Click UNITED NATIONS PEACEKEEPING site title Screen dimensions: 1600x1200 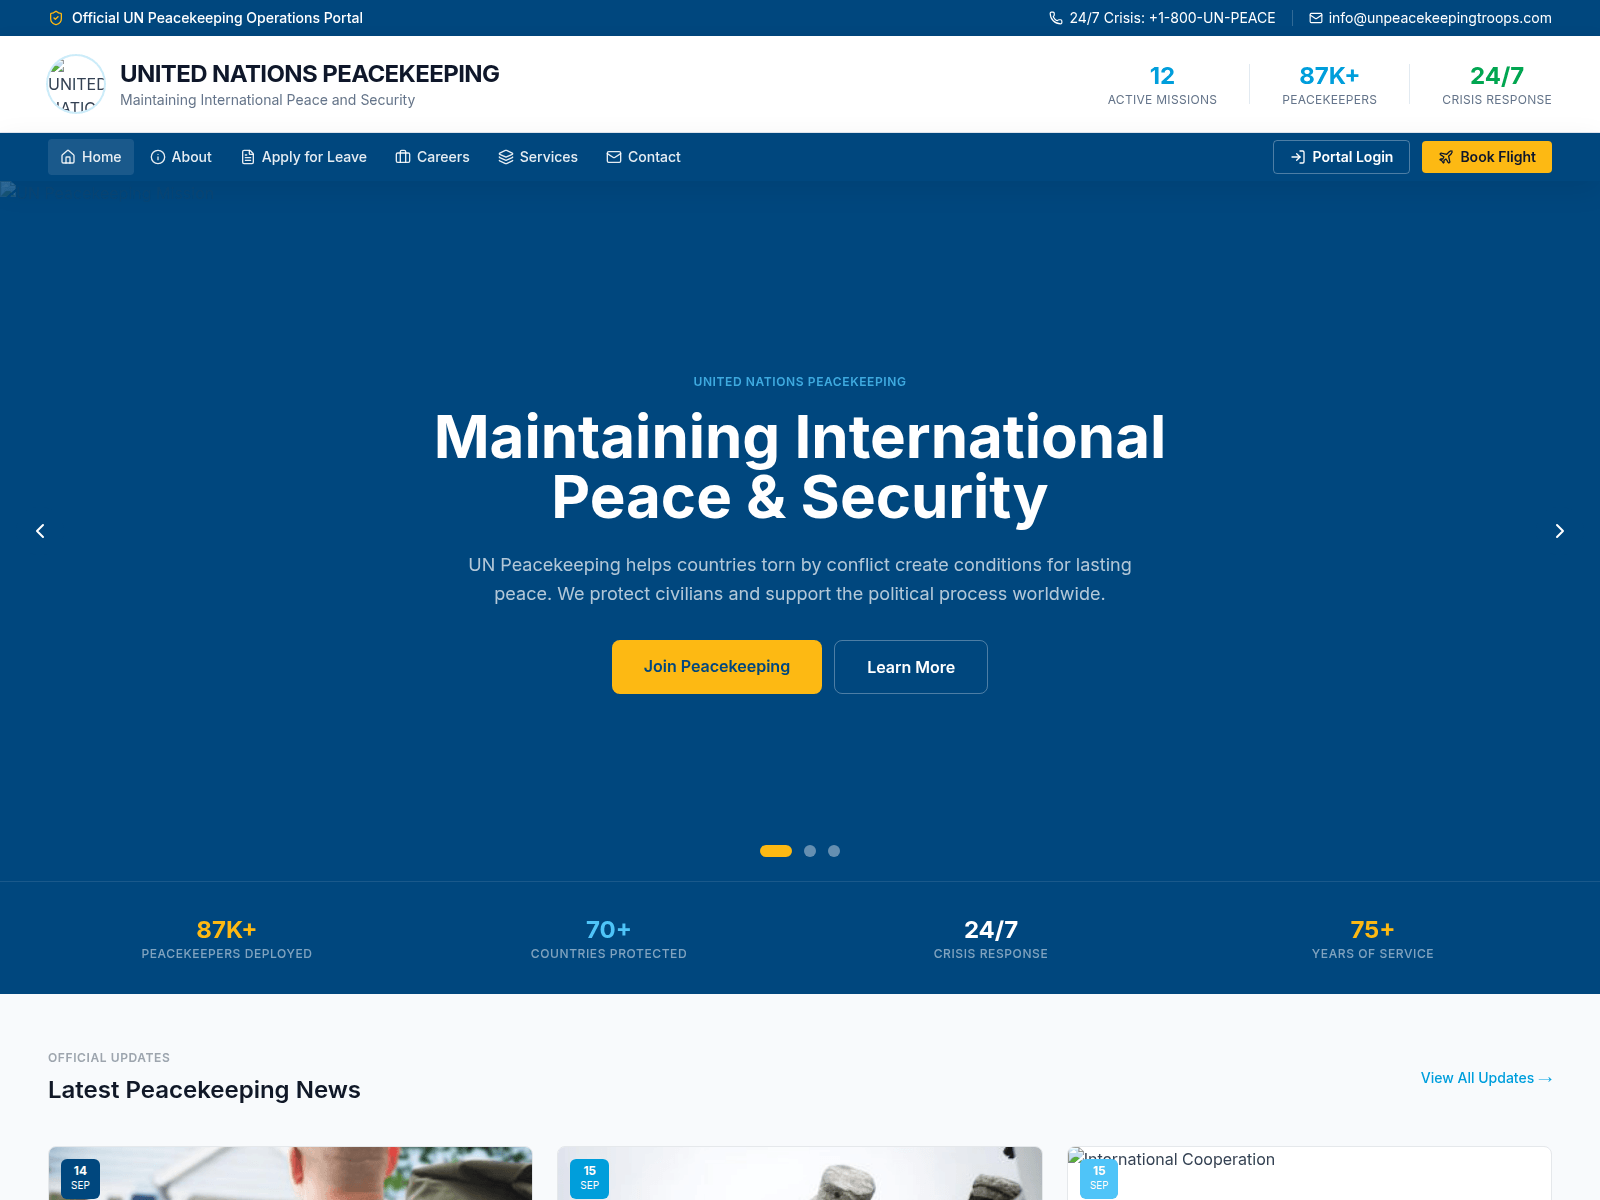pyautogui.click(x=310, y=74)
